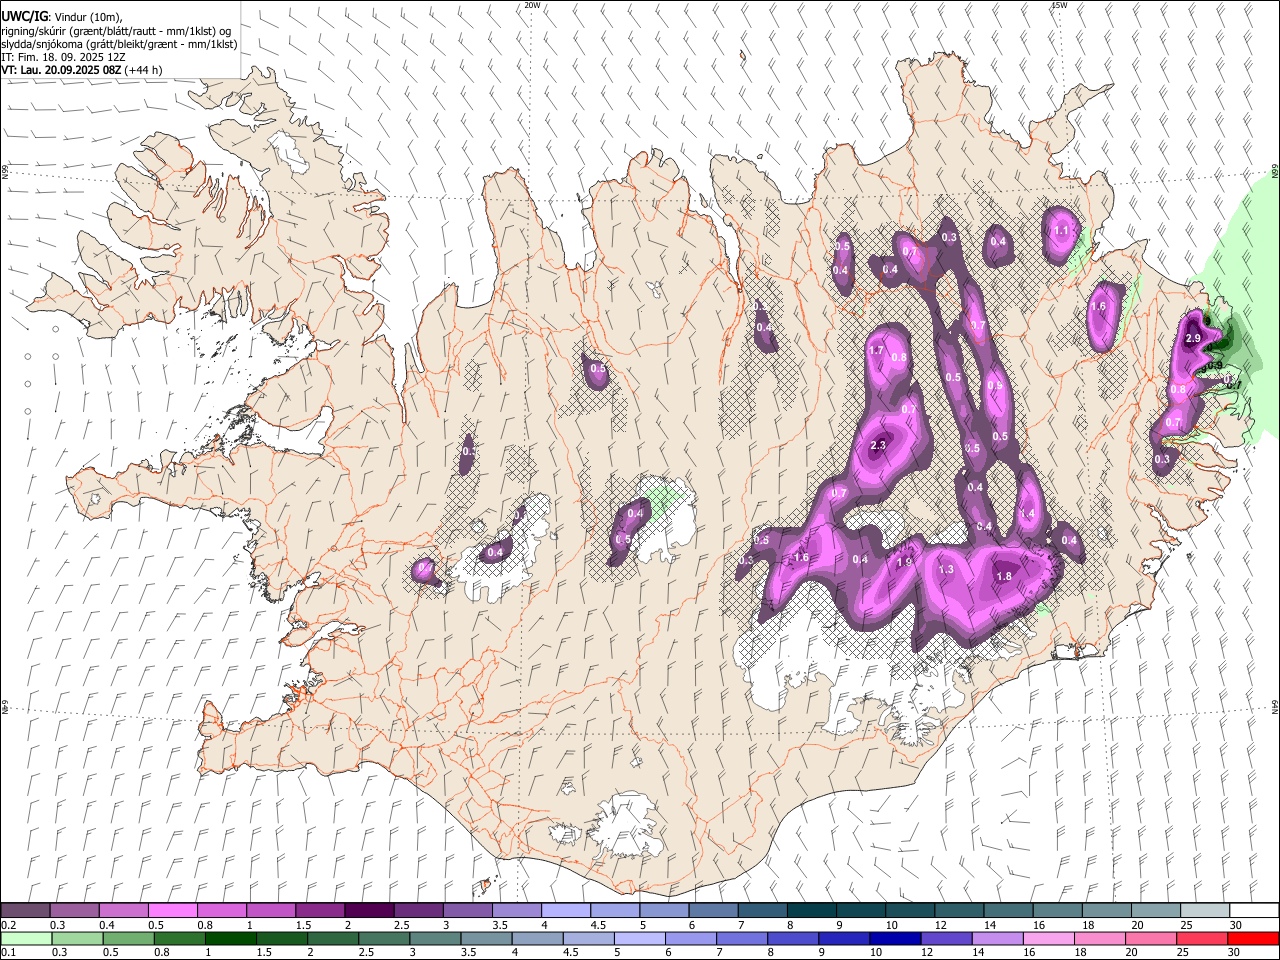
Task: Click the upper legend swatch between 3 and 3.5
Action: tap(466, 910)
